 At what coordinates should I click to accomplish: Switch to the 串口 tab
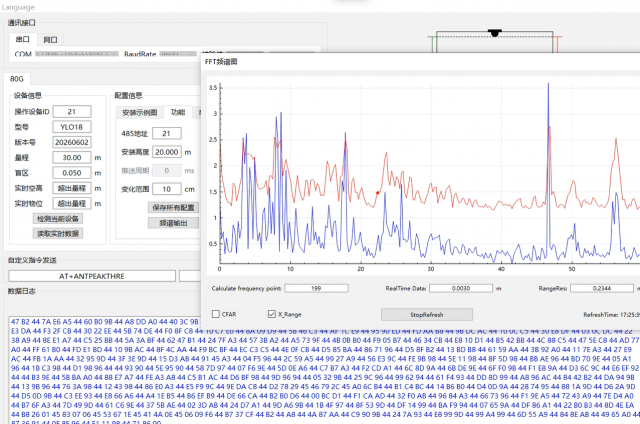point(22,40)
